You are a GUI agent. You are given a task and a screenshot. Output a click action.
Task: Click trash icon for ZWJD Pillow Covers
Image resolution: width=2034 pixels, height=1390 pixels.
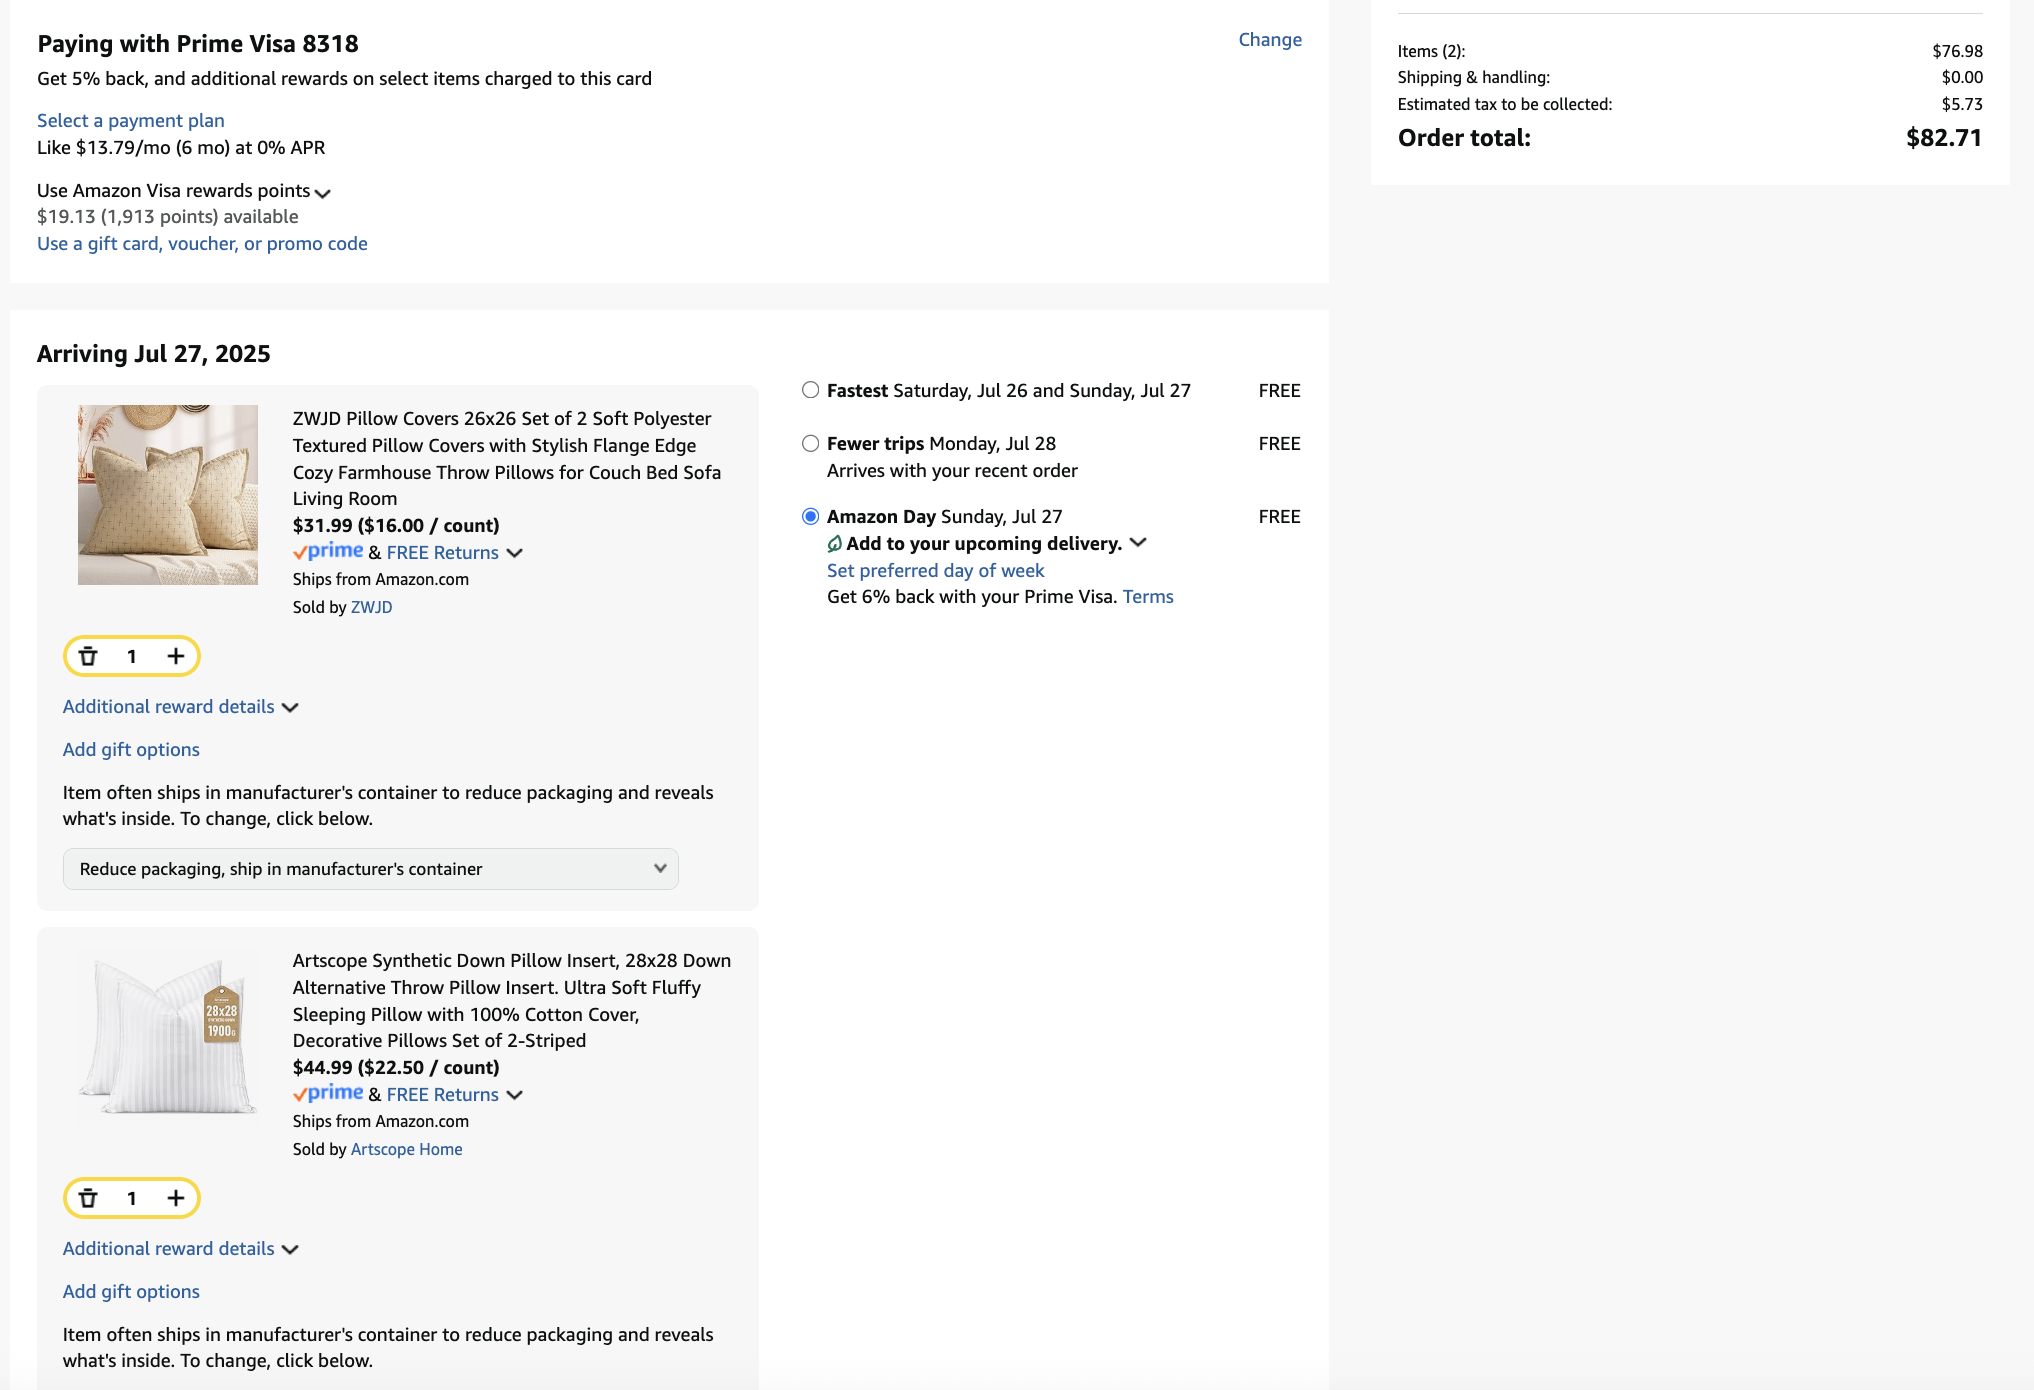click(88, 656)
